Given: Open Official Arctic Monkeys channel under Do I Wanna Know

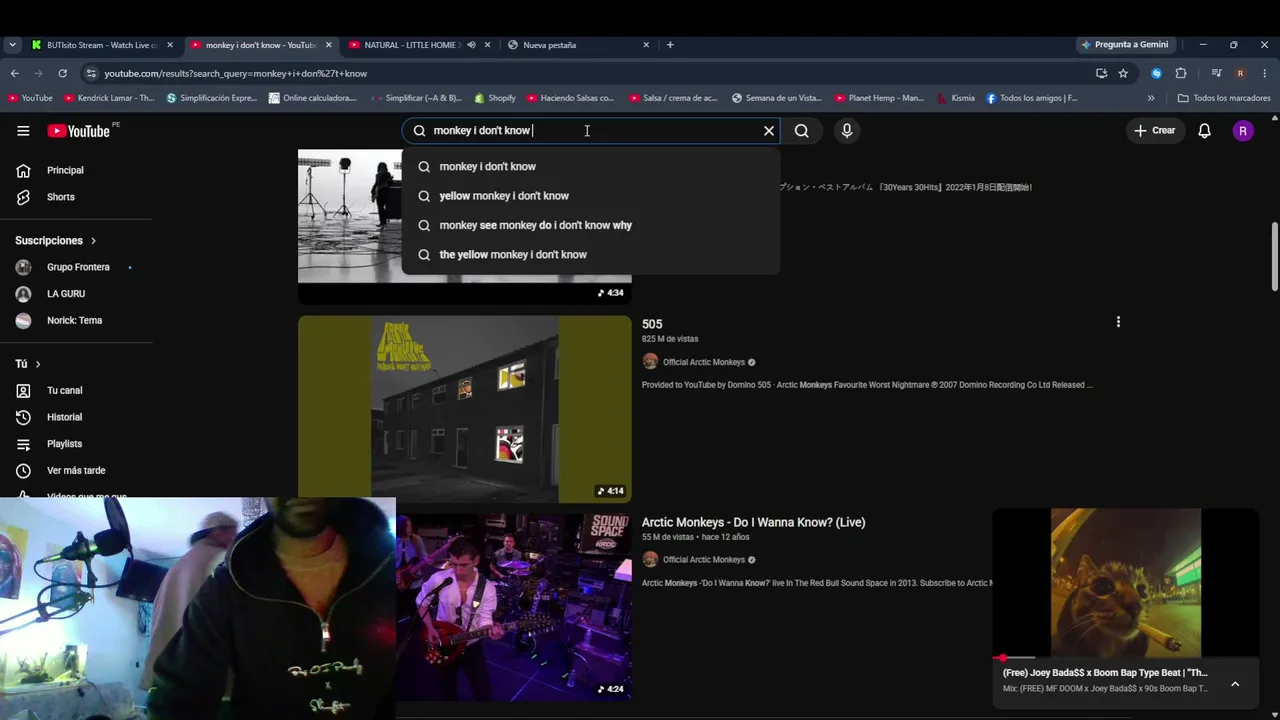Looking at the screenshot, I should 703,560.
